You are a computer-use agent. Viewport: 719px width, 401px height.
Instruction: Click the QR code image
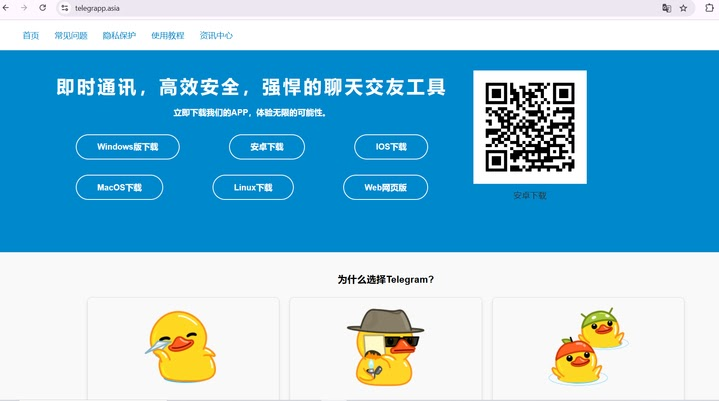click(x=530, y=127)
